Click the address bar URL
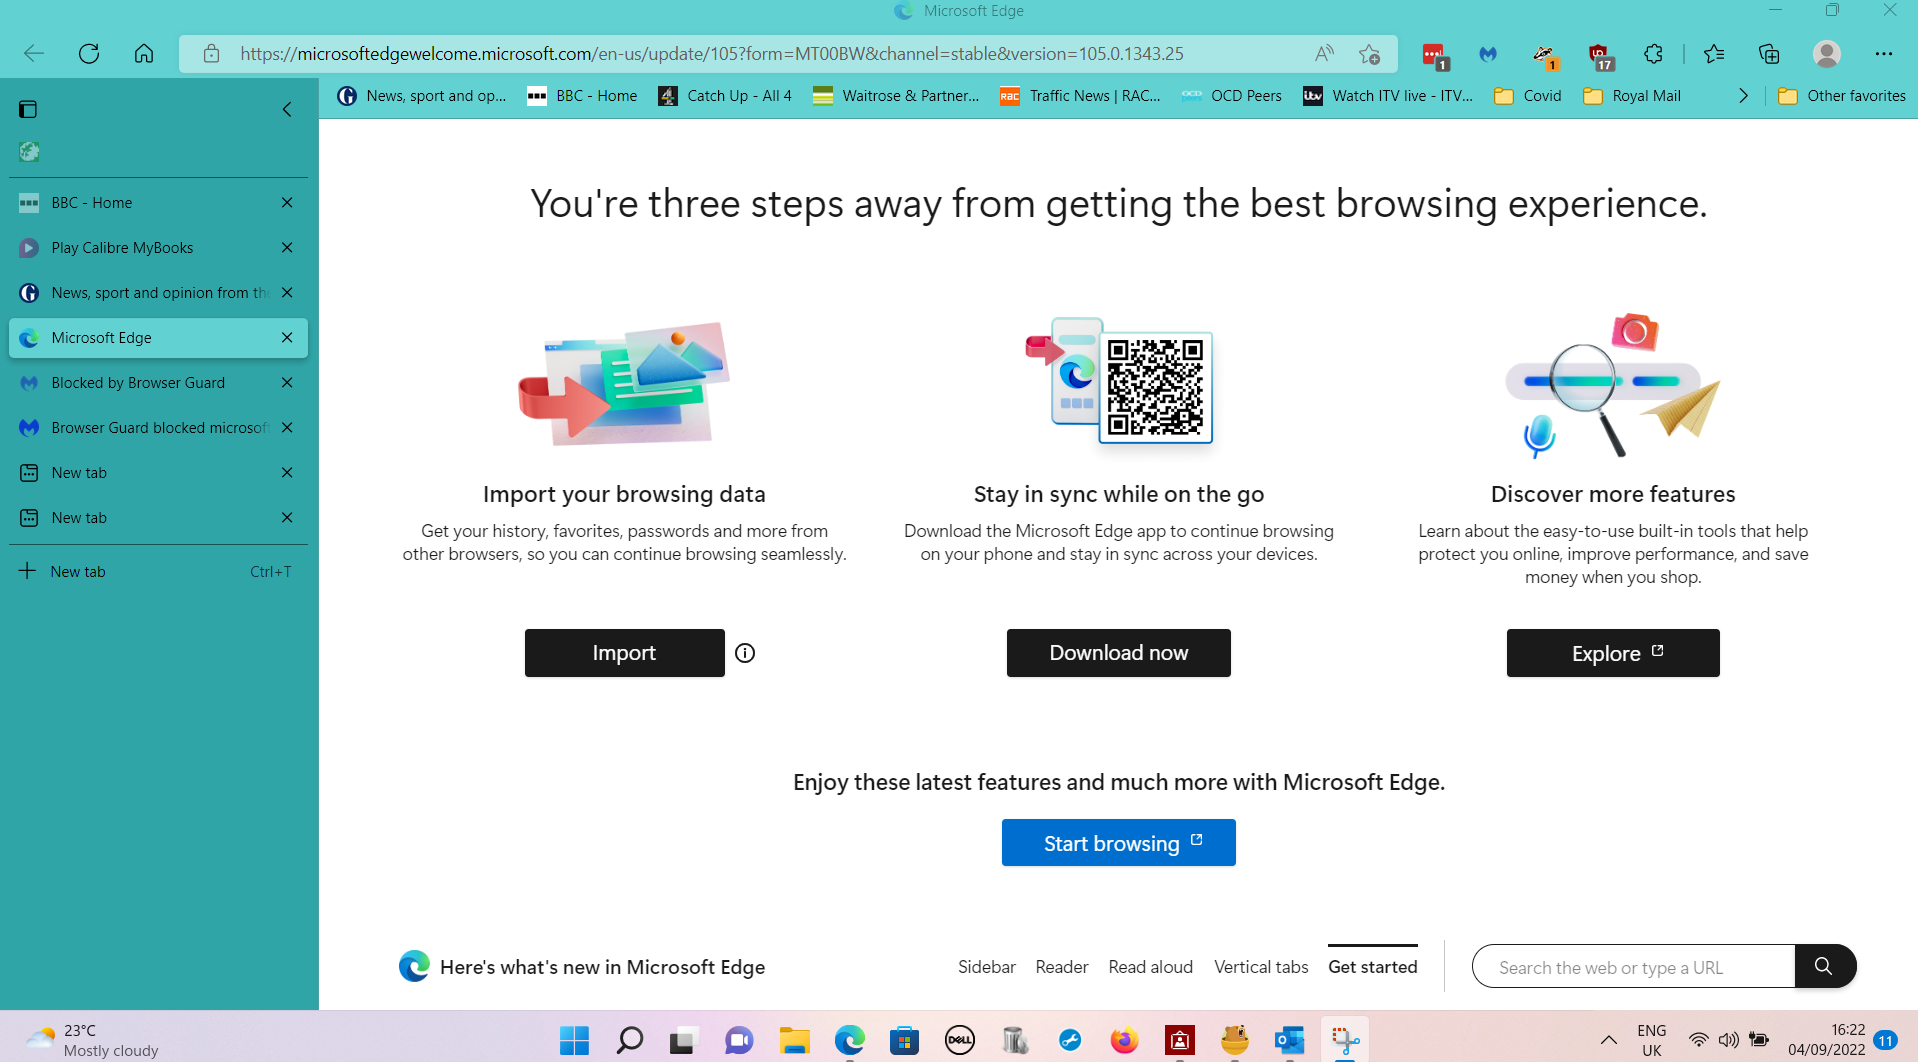1918x1062 pixels. pos(711,54)
